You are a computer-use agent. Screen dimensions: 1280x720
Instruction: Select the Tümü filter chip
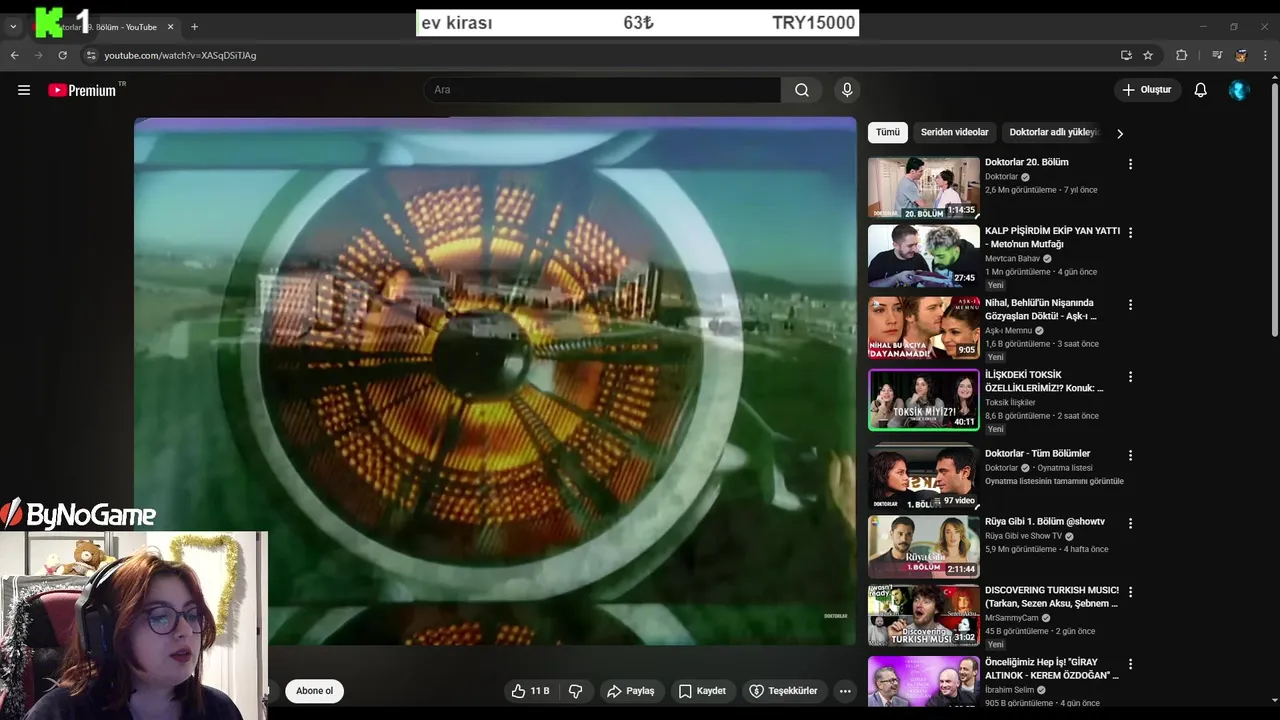[888, 132]
